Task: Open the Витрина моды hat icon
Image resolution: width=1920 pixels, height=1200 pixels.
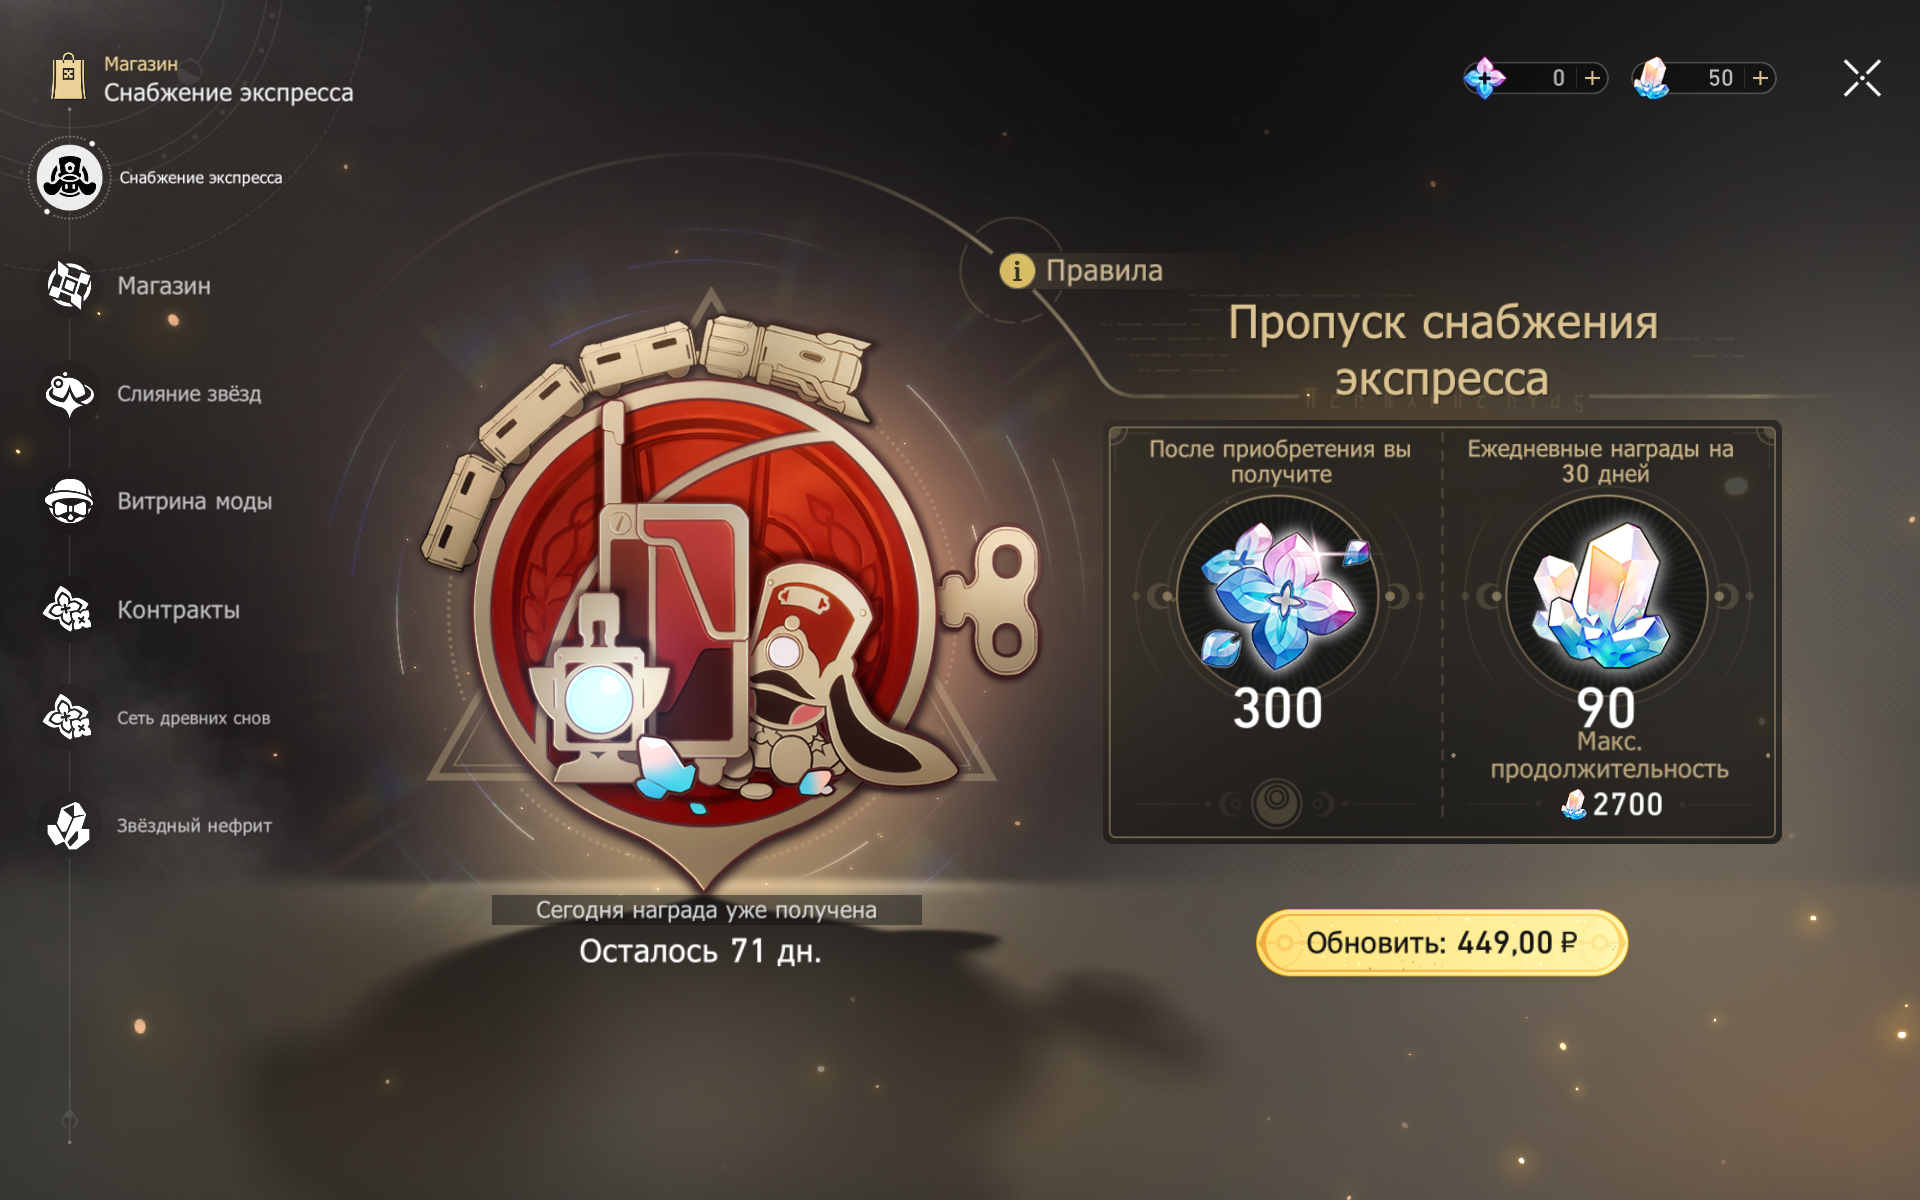Action: 69,501
